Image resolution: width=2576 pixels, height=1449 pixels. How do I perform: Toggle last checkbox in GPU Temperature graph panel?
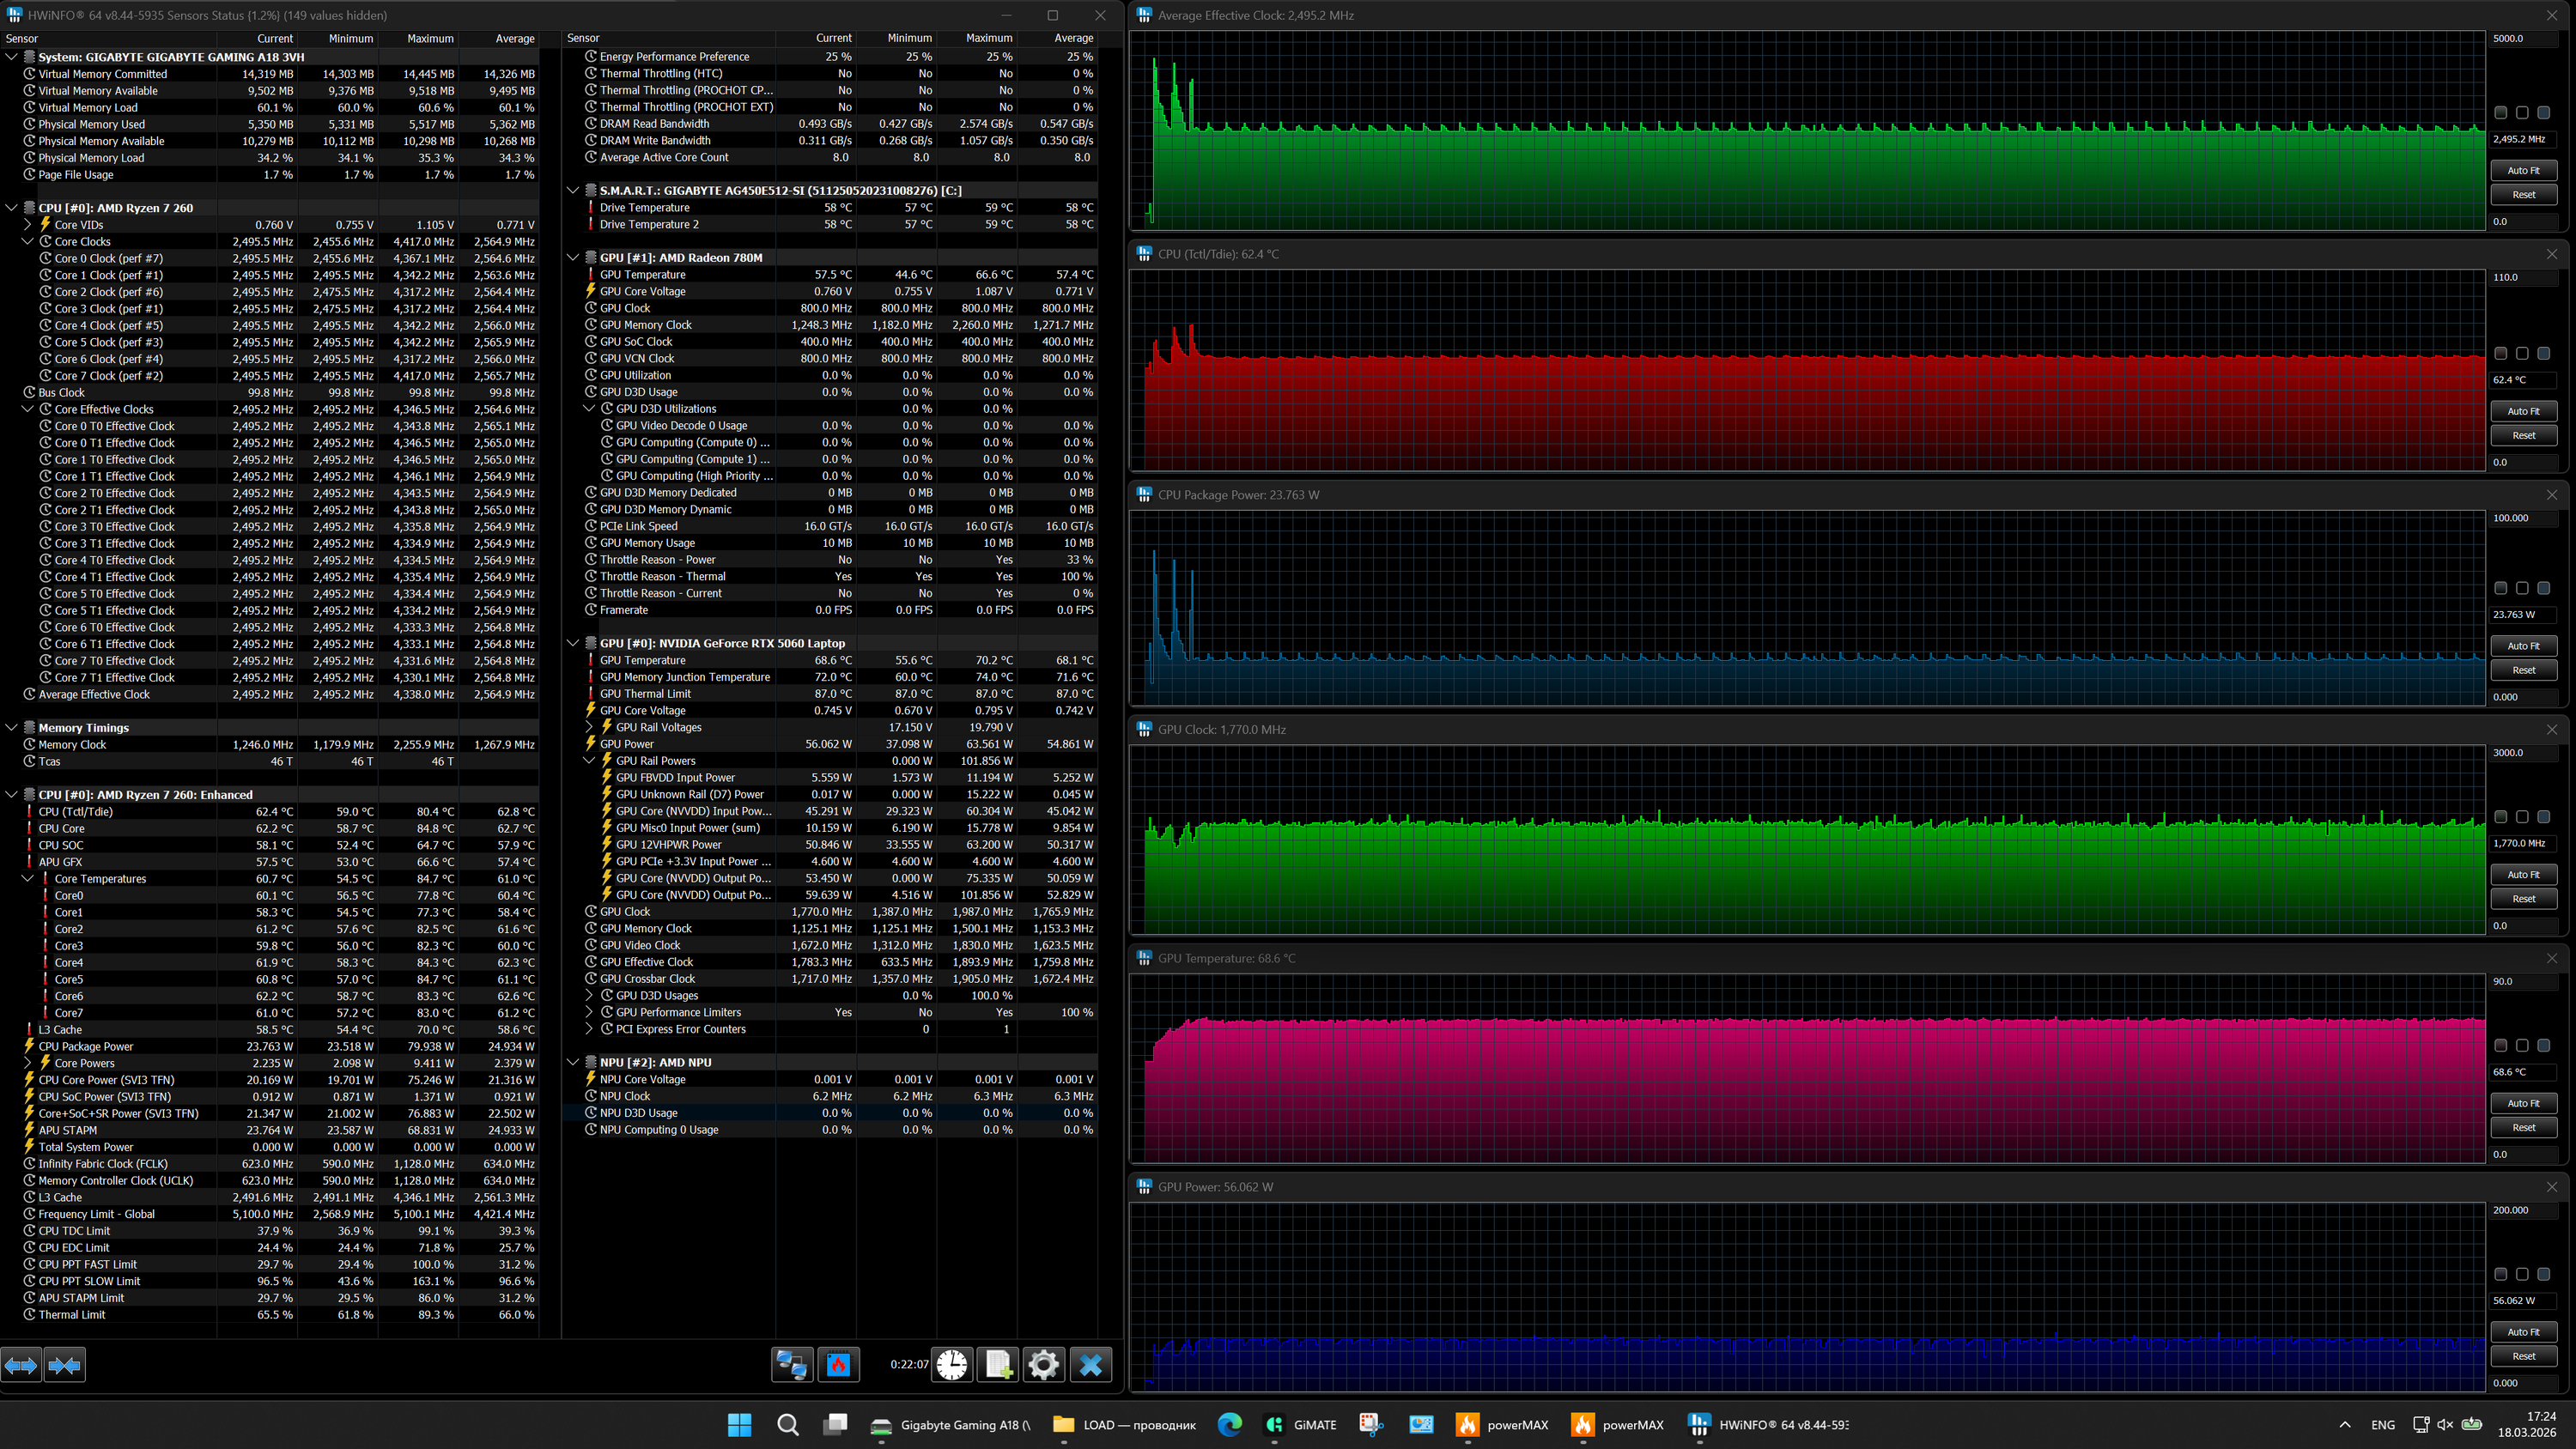(2543, 1045)
